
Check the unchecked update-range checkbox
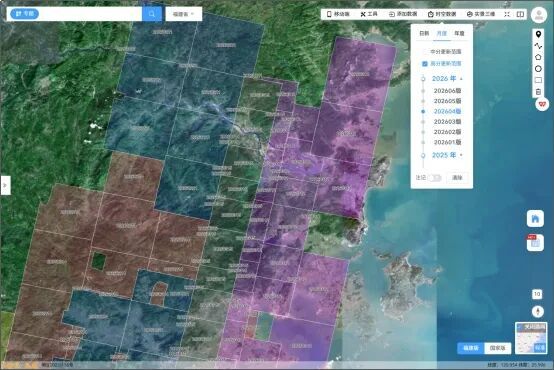click(x=425, y=52)
